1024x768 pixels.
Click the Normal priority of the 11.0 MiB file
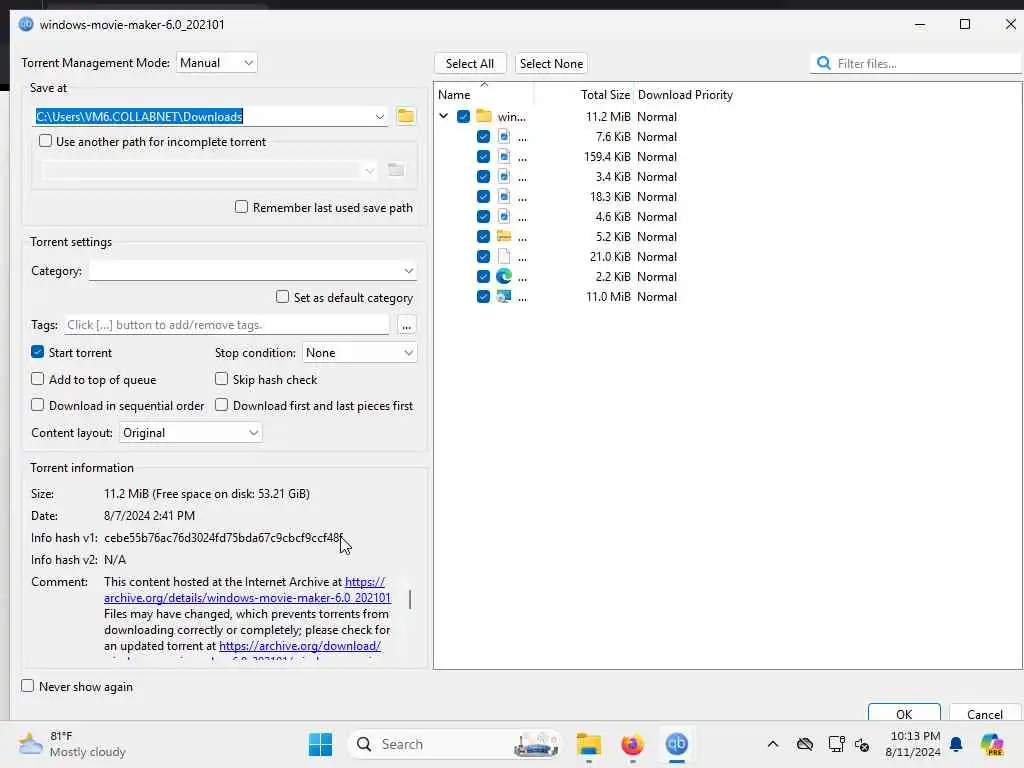656,296
